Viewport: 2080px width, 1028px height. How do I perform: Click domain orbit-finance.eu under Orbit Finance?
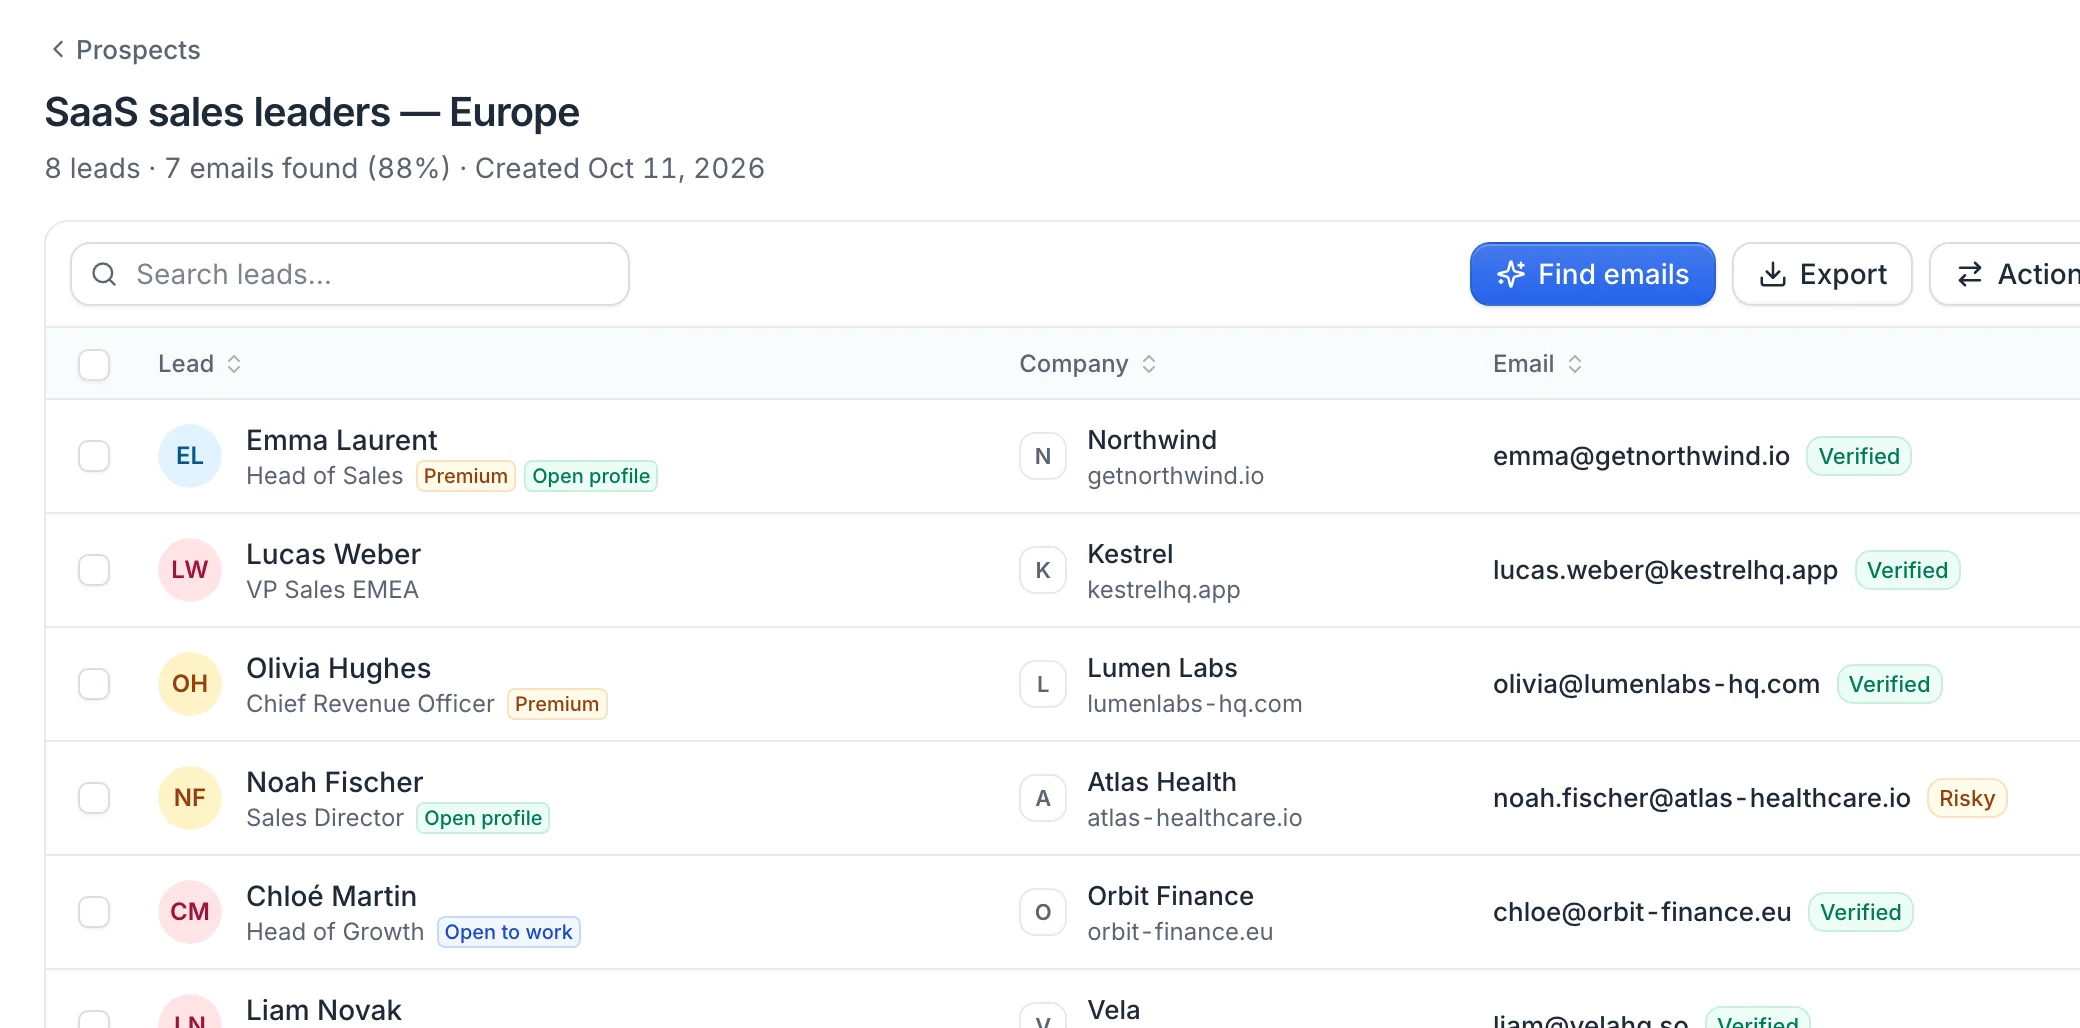click(1180, 932)
